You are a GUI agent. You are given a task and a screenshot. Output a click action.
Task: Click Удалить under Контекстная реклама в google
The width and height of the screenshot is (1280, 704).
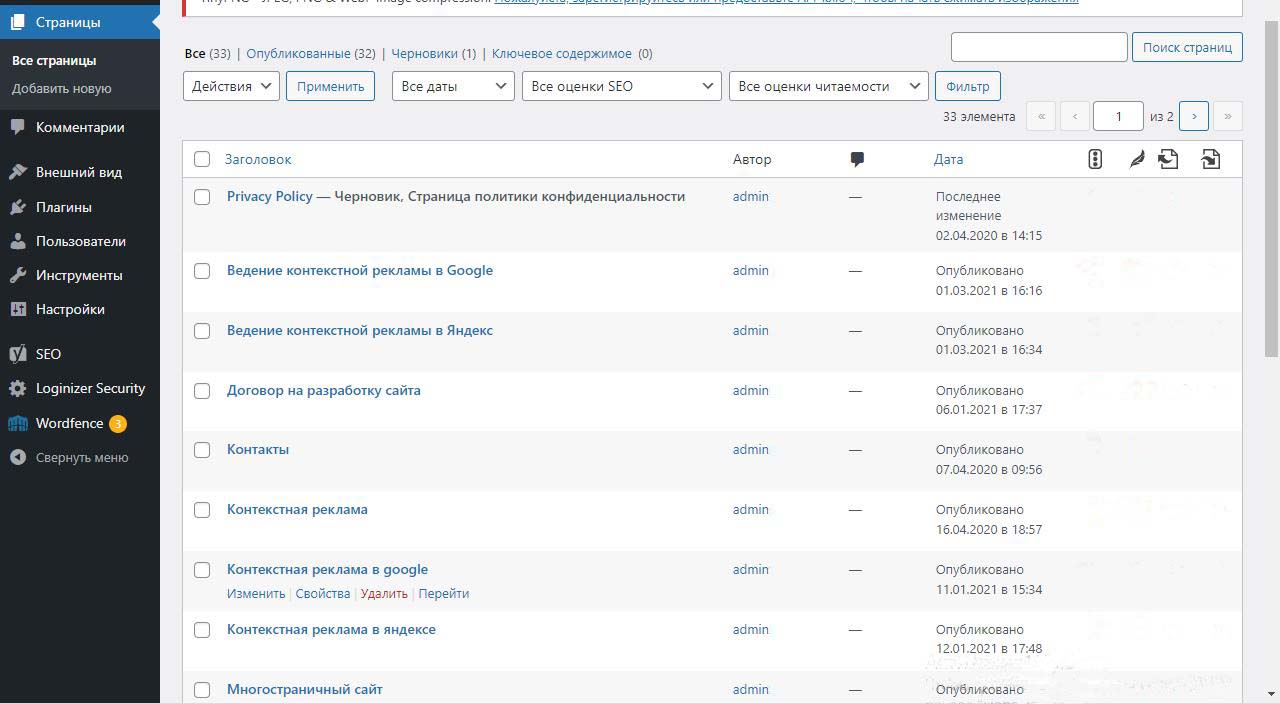384,593
